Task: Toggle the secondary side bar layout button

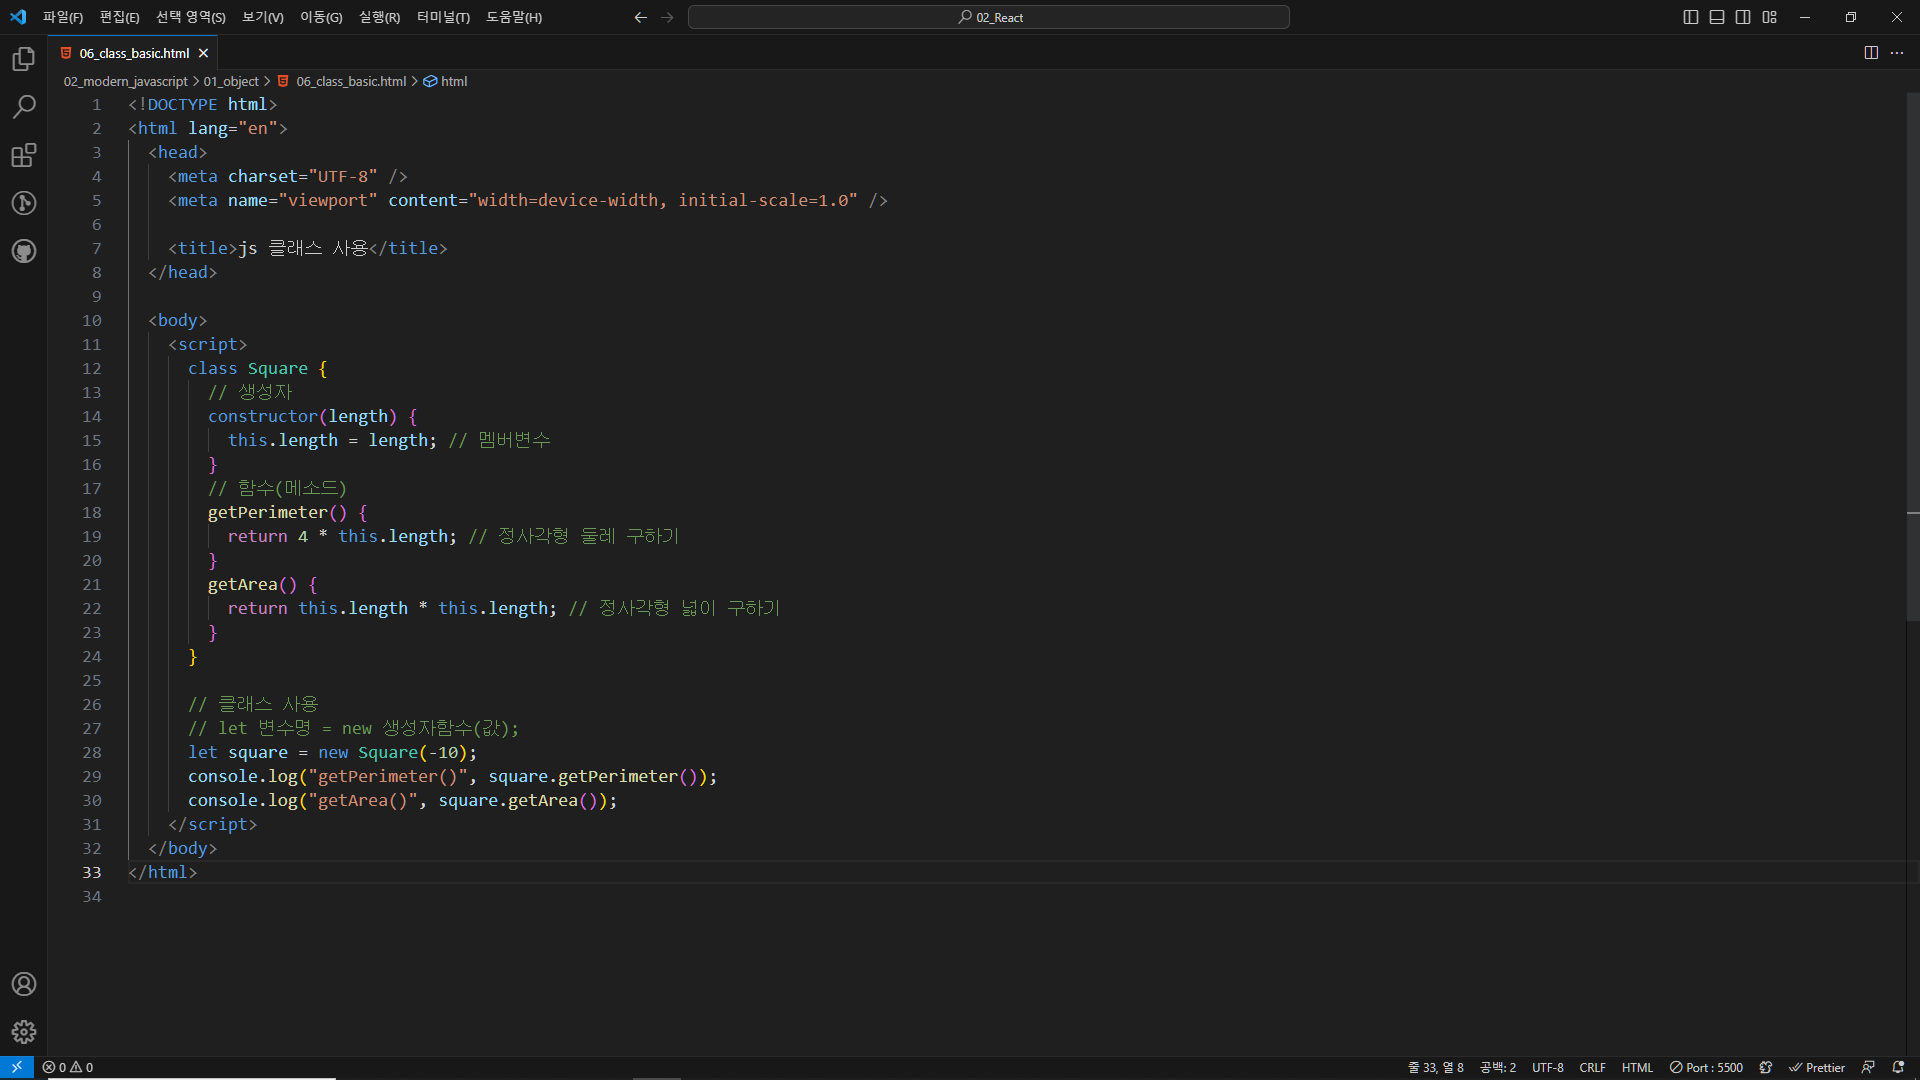Action: pos(1743,17)
